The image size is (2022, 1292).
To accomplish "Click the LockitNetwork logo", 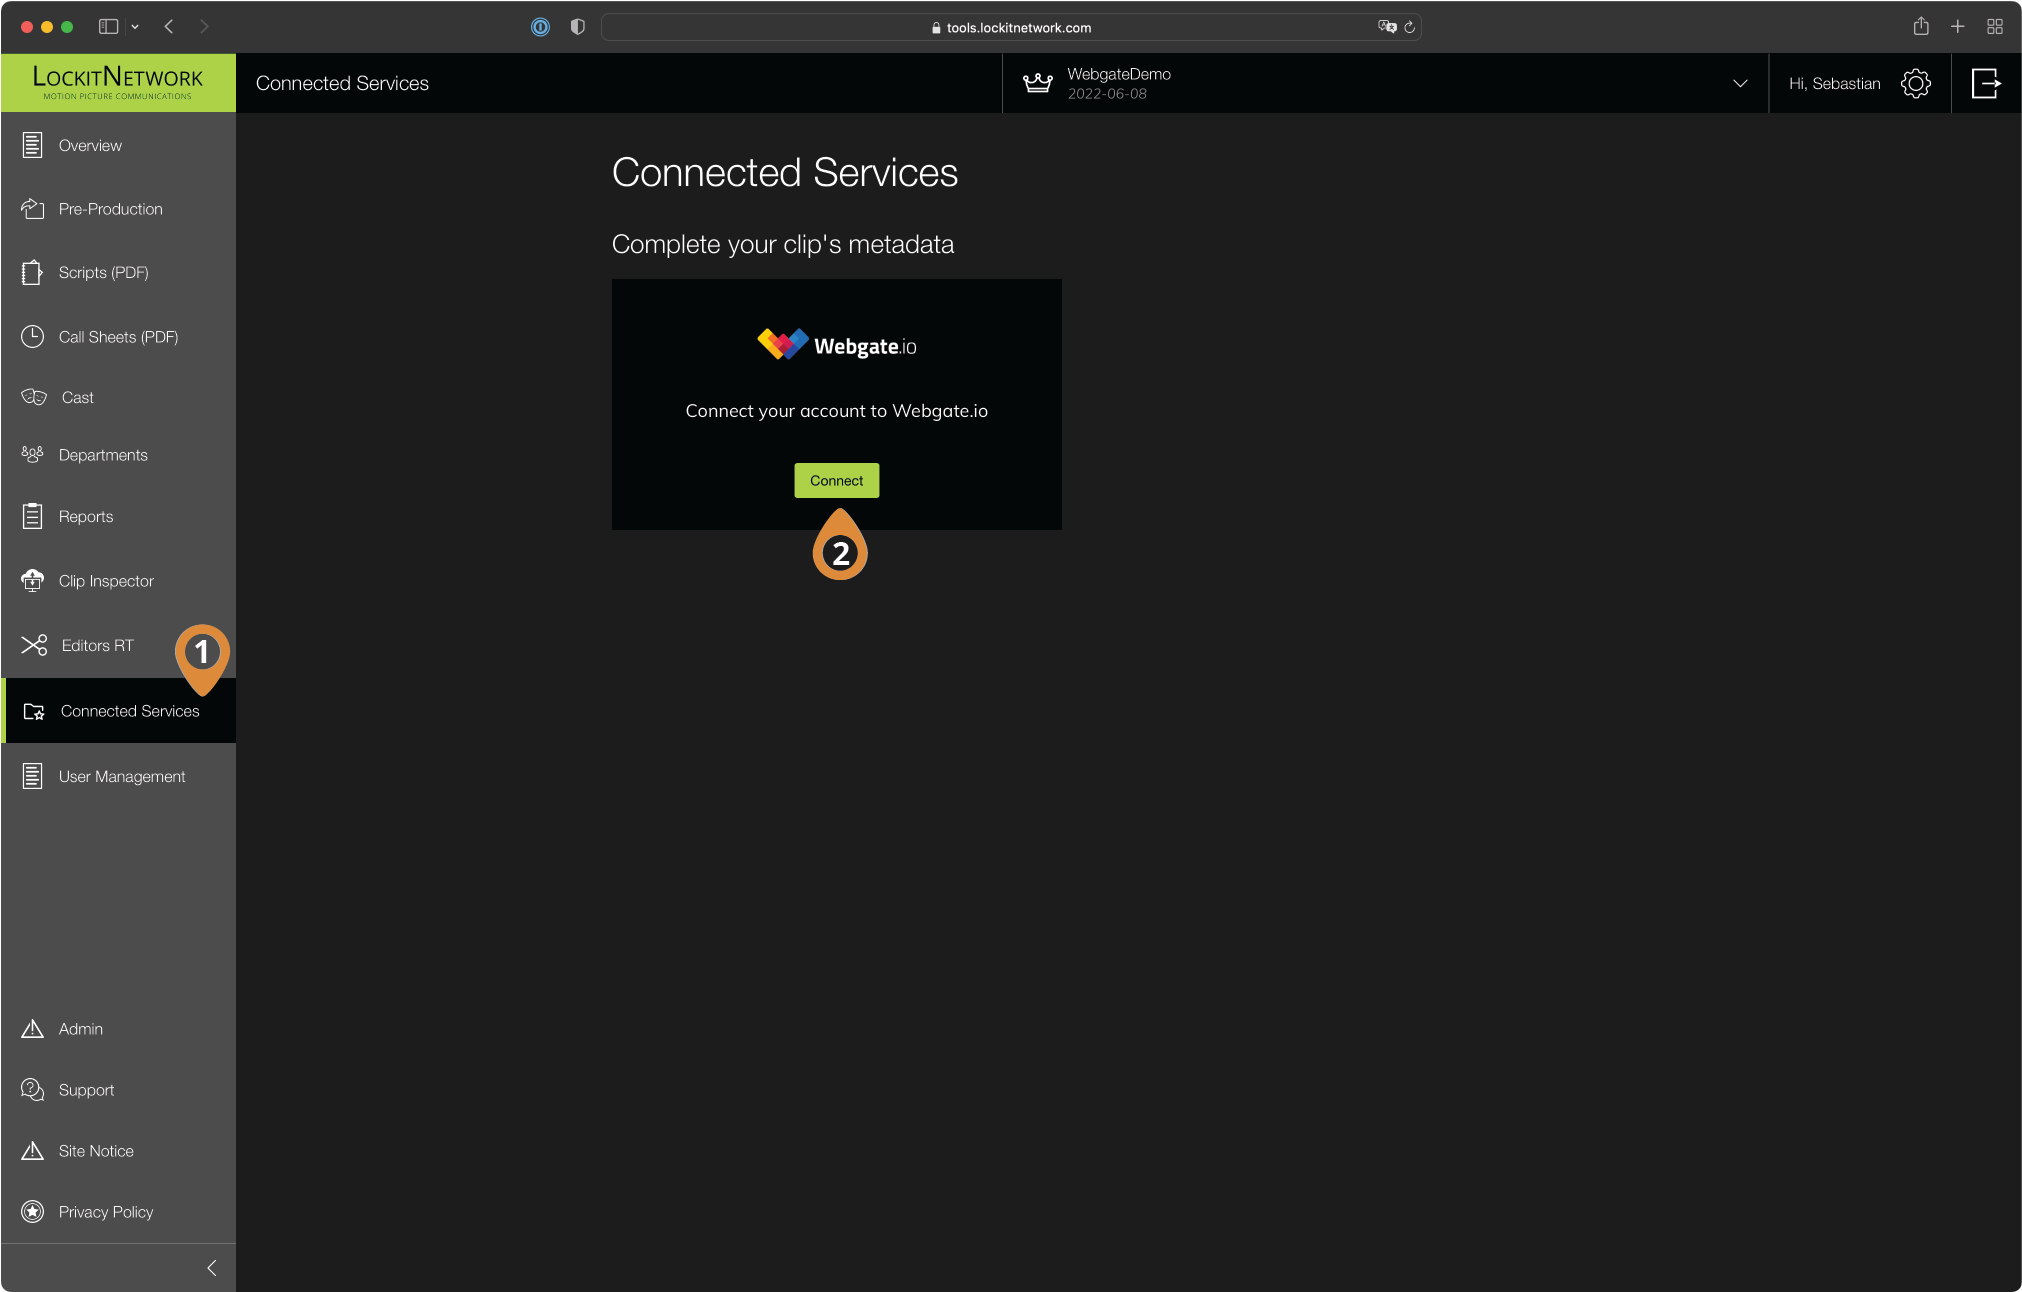I will point(118,82).
